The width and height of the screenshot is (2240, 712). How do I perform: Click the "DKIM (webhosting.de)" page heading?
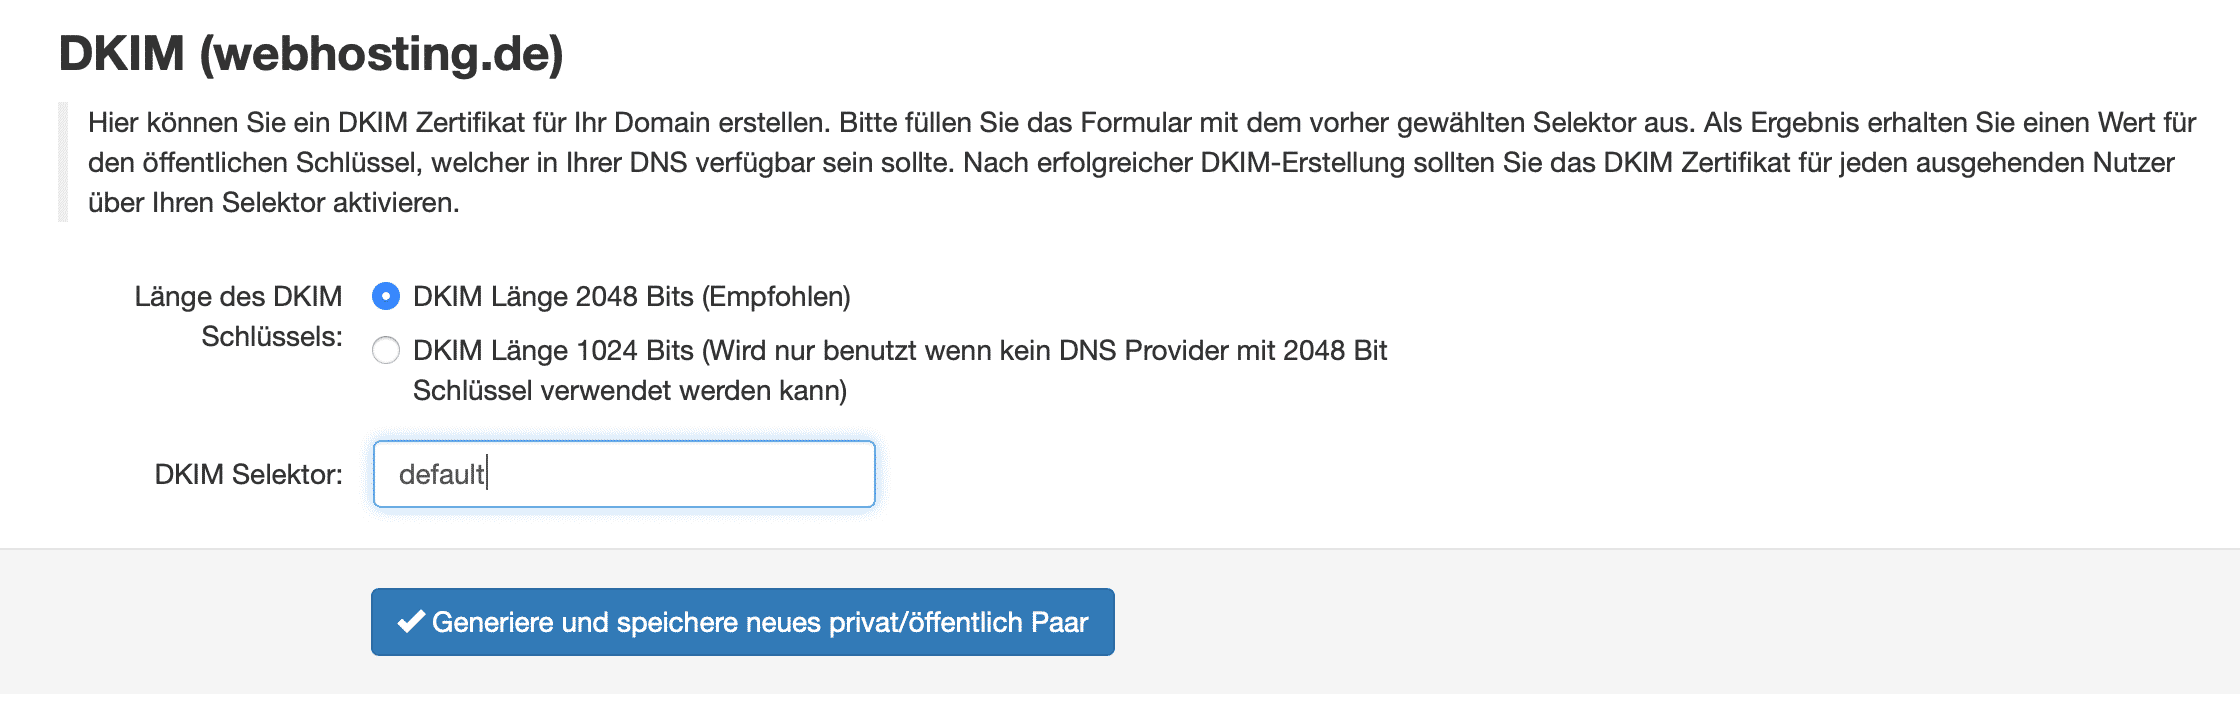click(x=311, y=53)
